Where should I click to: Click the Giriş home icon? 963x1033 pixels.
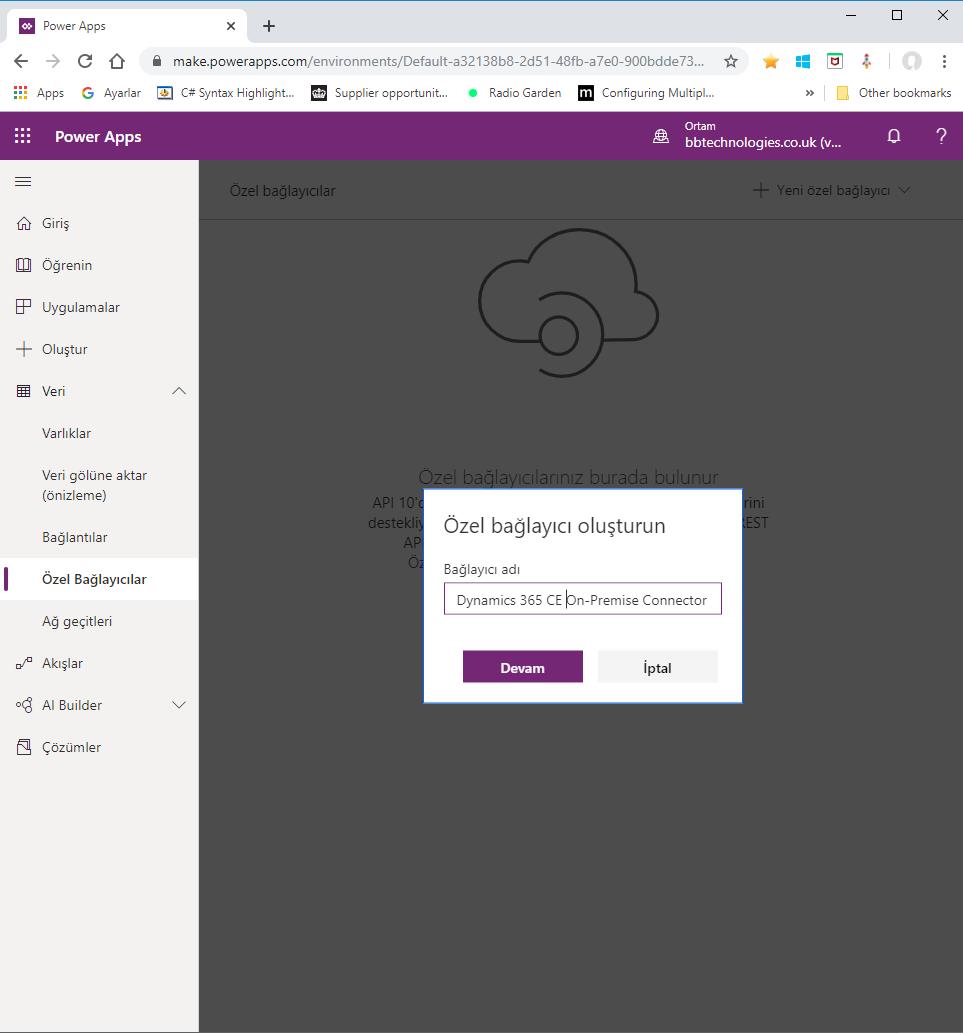(24, 223)
